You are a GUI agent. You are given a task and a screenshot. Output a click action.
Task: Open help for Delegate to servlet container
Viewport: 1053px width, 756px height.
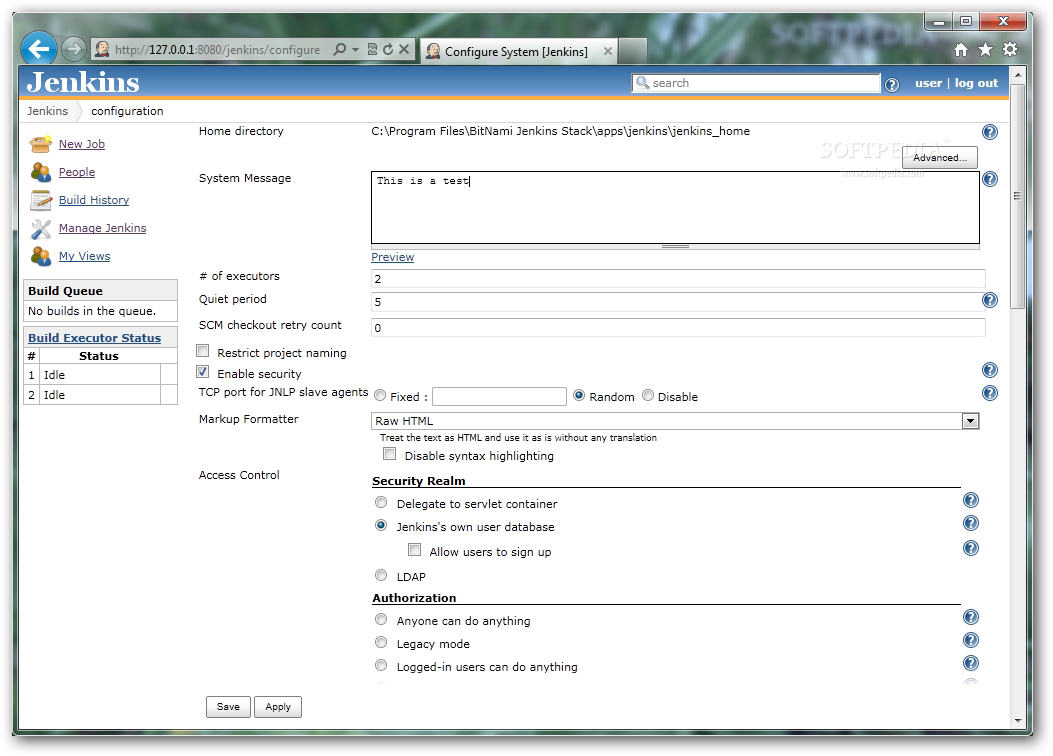971,500
